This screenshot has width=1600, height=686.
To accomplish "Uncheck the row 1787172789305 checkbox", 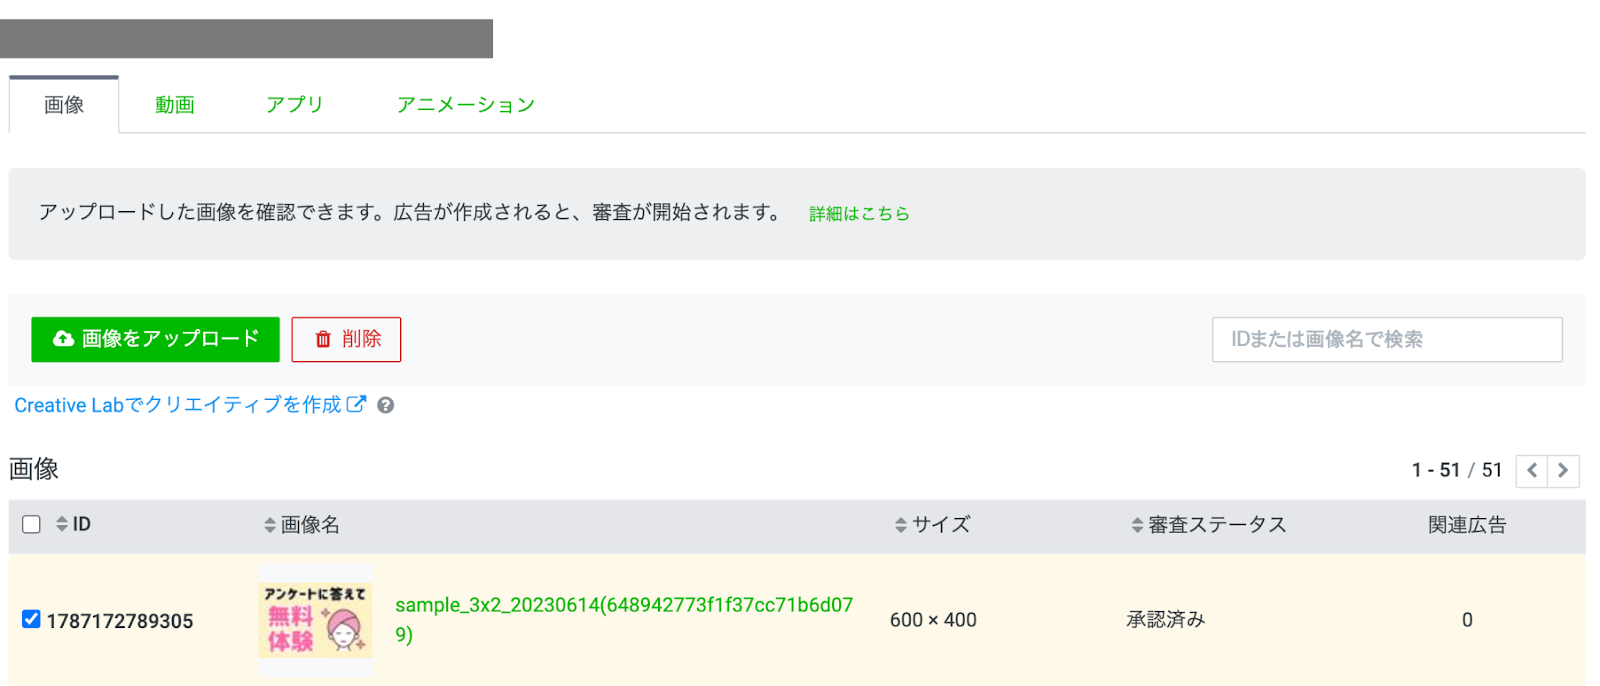I will point(32,619).
